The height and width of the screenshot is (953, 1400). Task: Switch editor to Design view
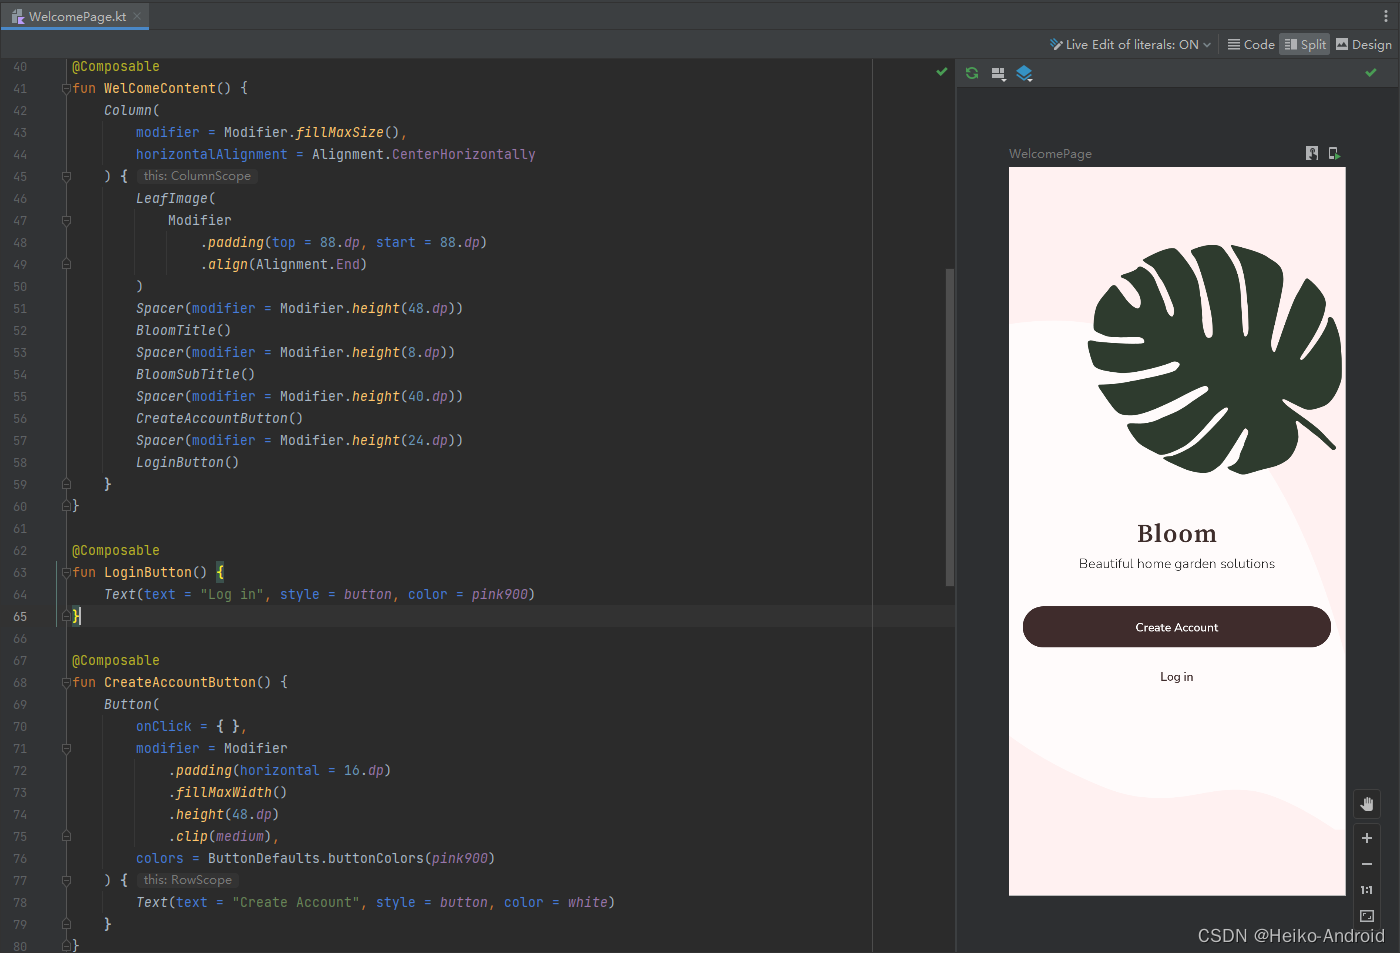[x=1363, y=45]
